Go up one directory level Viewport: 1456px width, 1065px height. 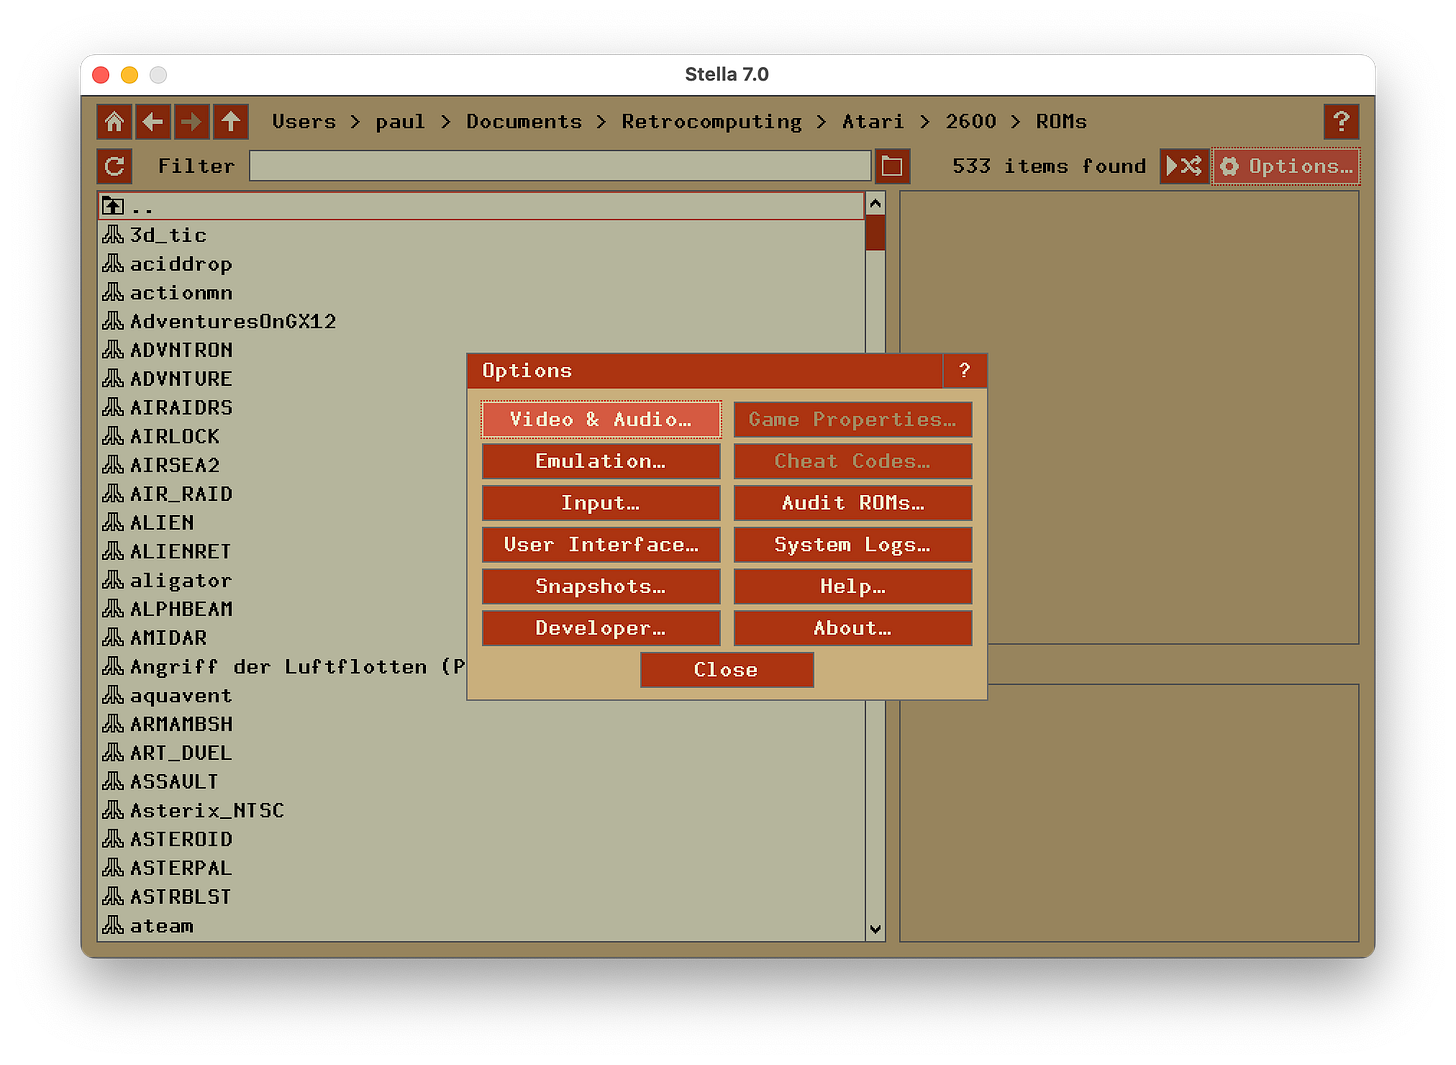(x=230, y=122)
